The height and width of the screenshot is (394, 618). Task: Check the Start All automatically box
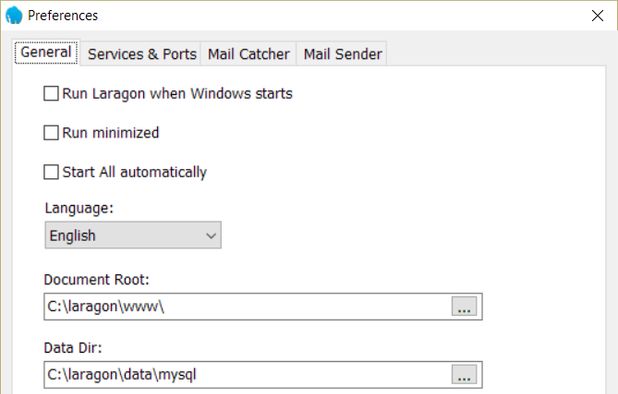pyautogui.click(x=51, y=172)
